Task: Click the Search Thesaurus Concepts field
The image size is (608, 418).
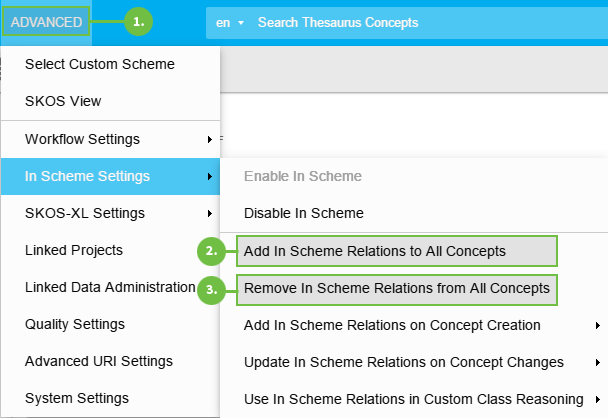Action: click(420, 22)
